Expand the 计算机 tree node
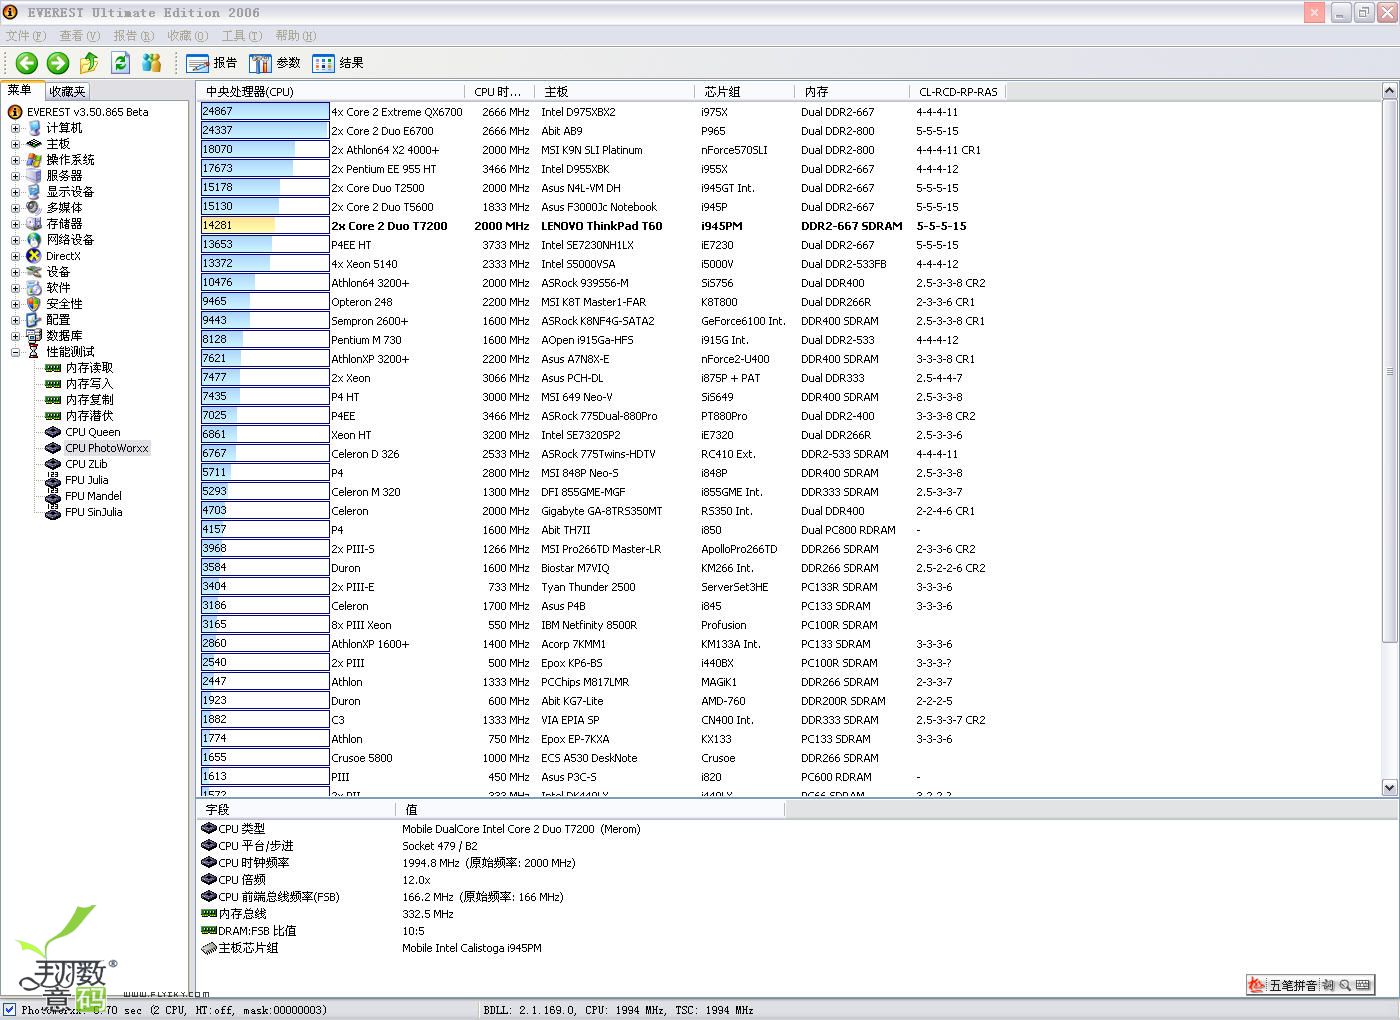Viewport: 1400px width, 1020px height. pos(15,128)
